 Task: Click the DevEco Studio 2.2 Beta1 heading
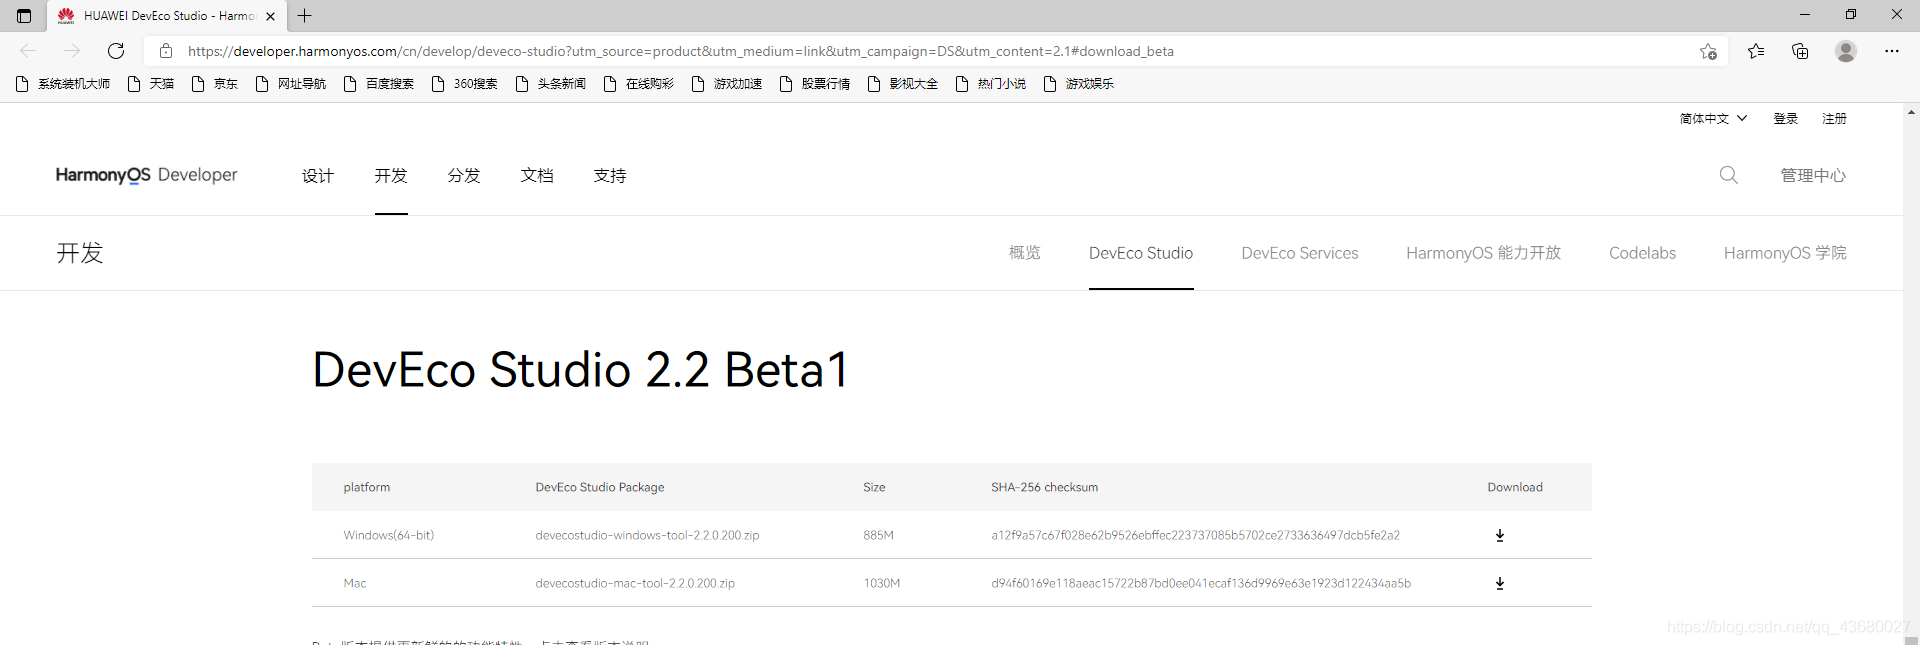[x=581, y=370]
